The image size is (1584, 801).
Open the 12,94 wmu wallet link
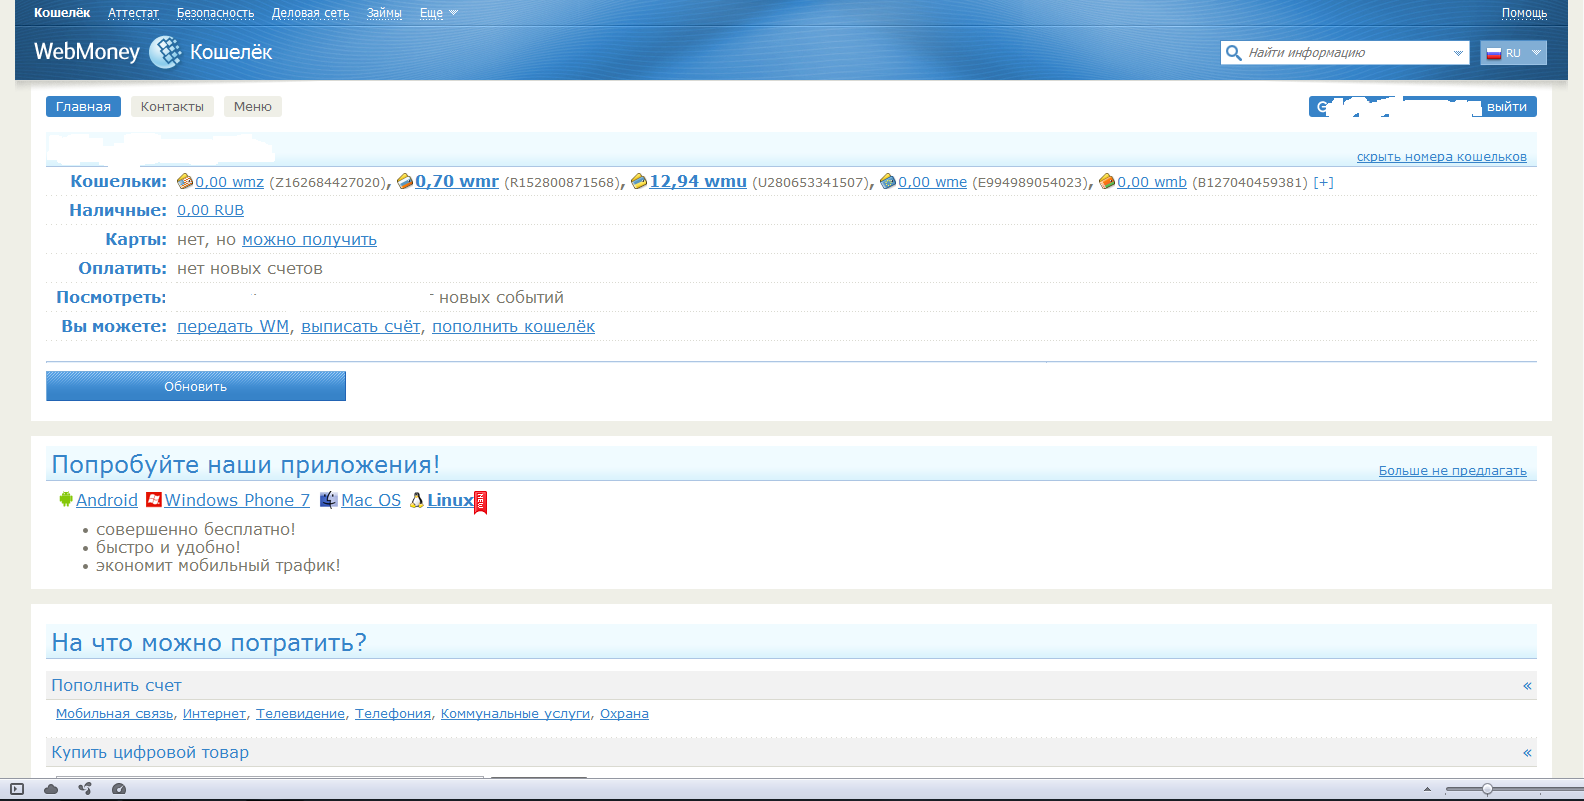[x=698, y=182]
